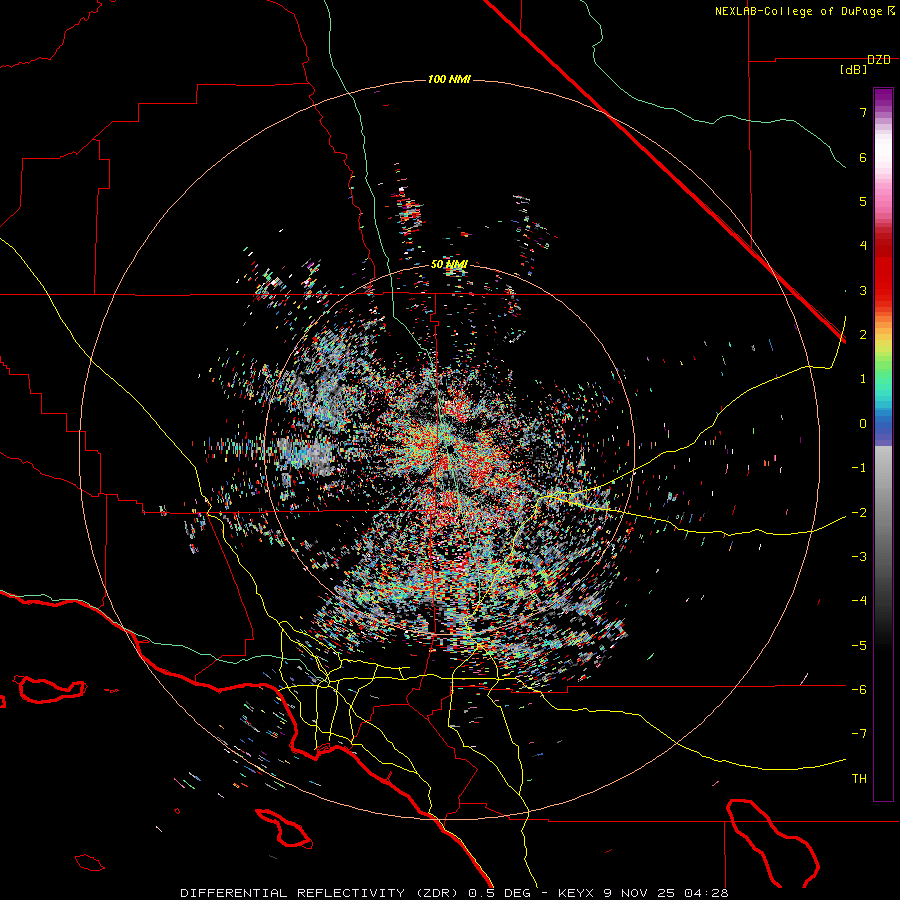Screen dimensions: 900x900
Task: Click the 3 value on color scale
Action: (x=863, y=290)
